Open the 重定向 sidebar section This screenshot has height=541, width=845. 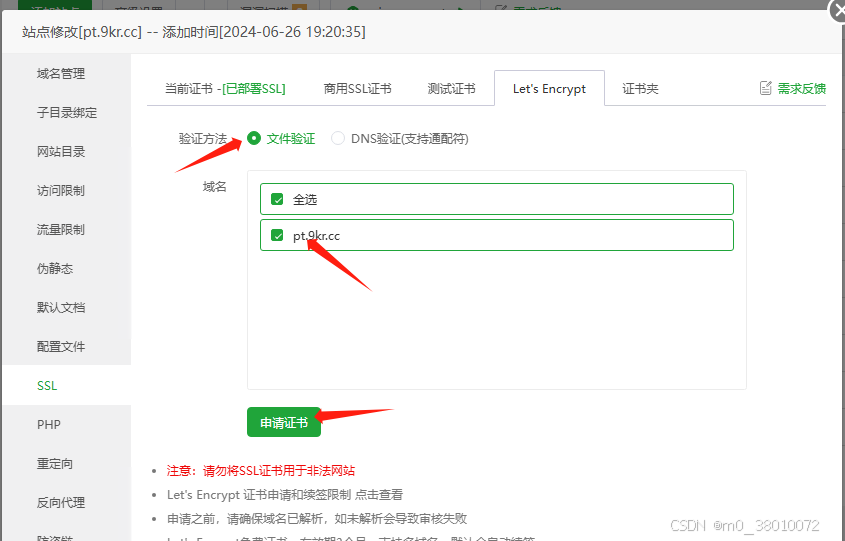click(x=55, y=463)
